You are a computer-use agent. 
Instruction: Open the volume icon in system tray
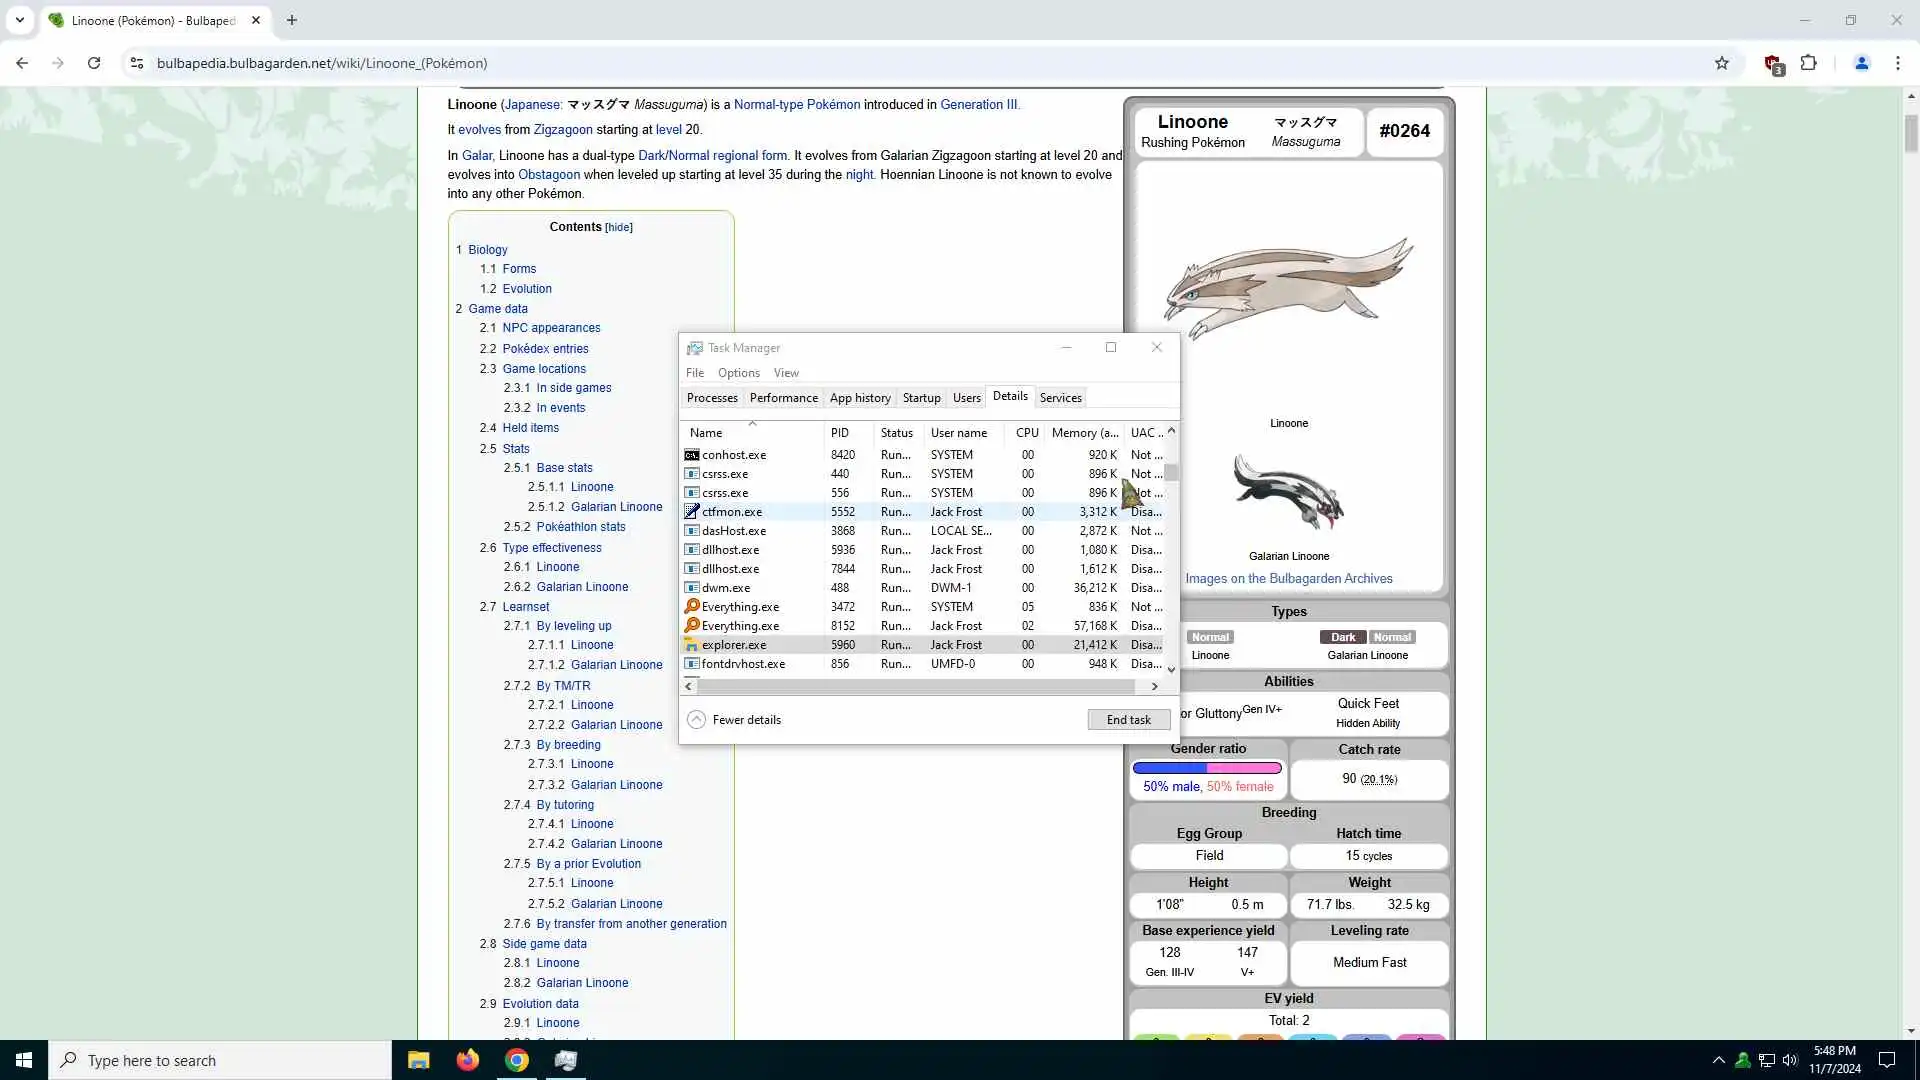tap(1790, 1060)
